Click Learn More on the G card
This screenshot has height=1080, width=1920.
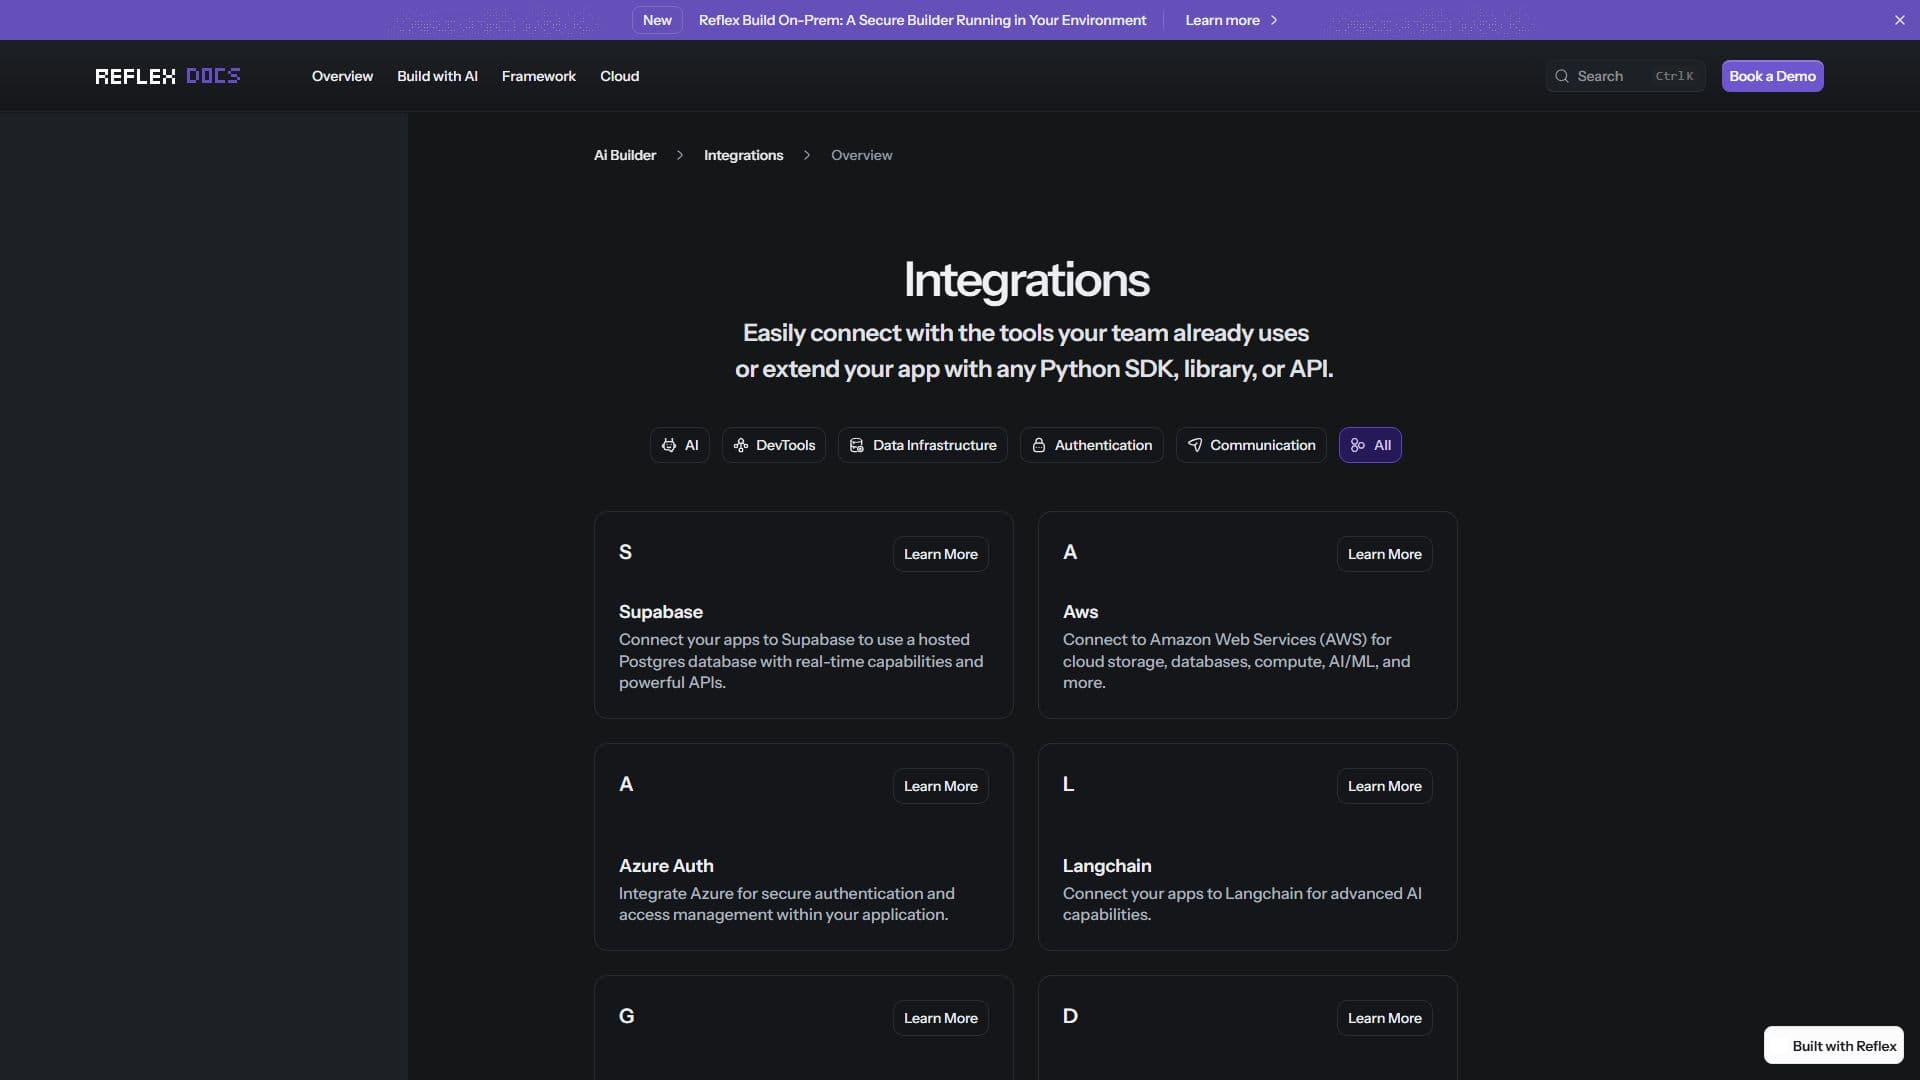941,1018
